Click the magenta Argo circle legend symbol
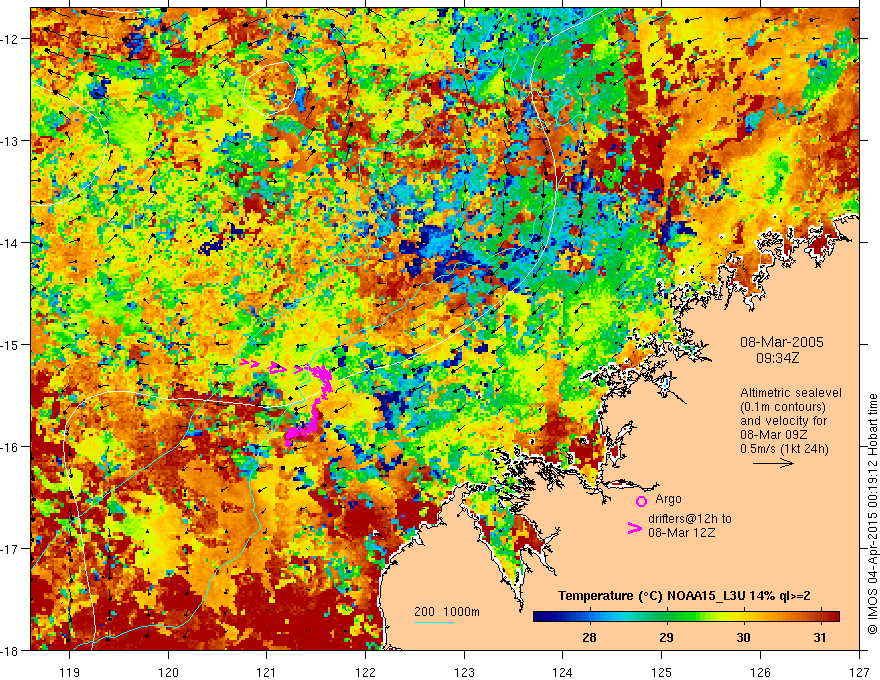Image resolution: width=880 pixels, height=680 pixels. (x=641, y=501)
